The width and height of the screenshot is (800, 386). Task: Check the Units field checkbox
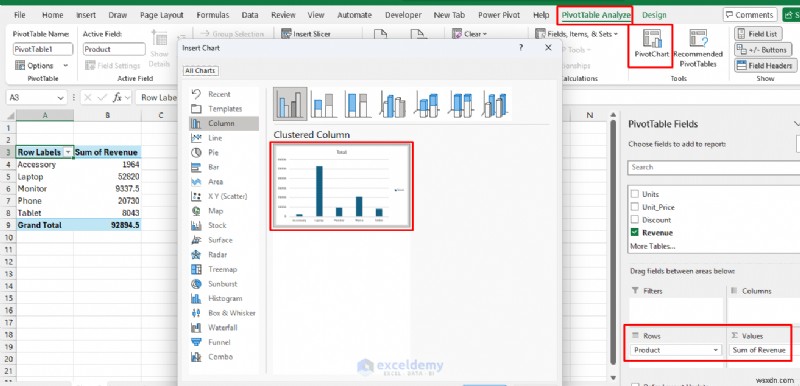tap(635, 194)
